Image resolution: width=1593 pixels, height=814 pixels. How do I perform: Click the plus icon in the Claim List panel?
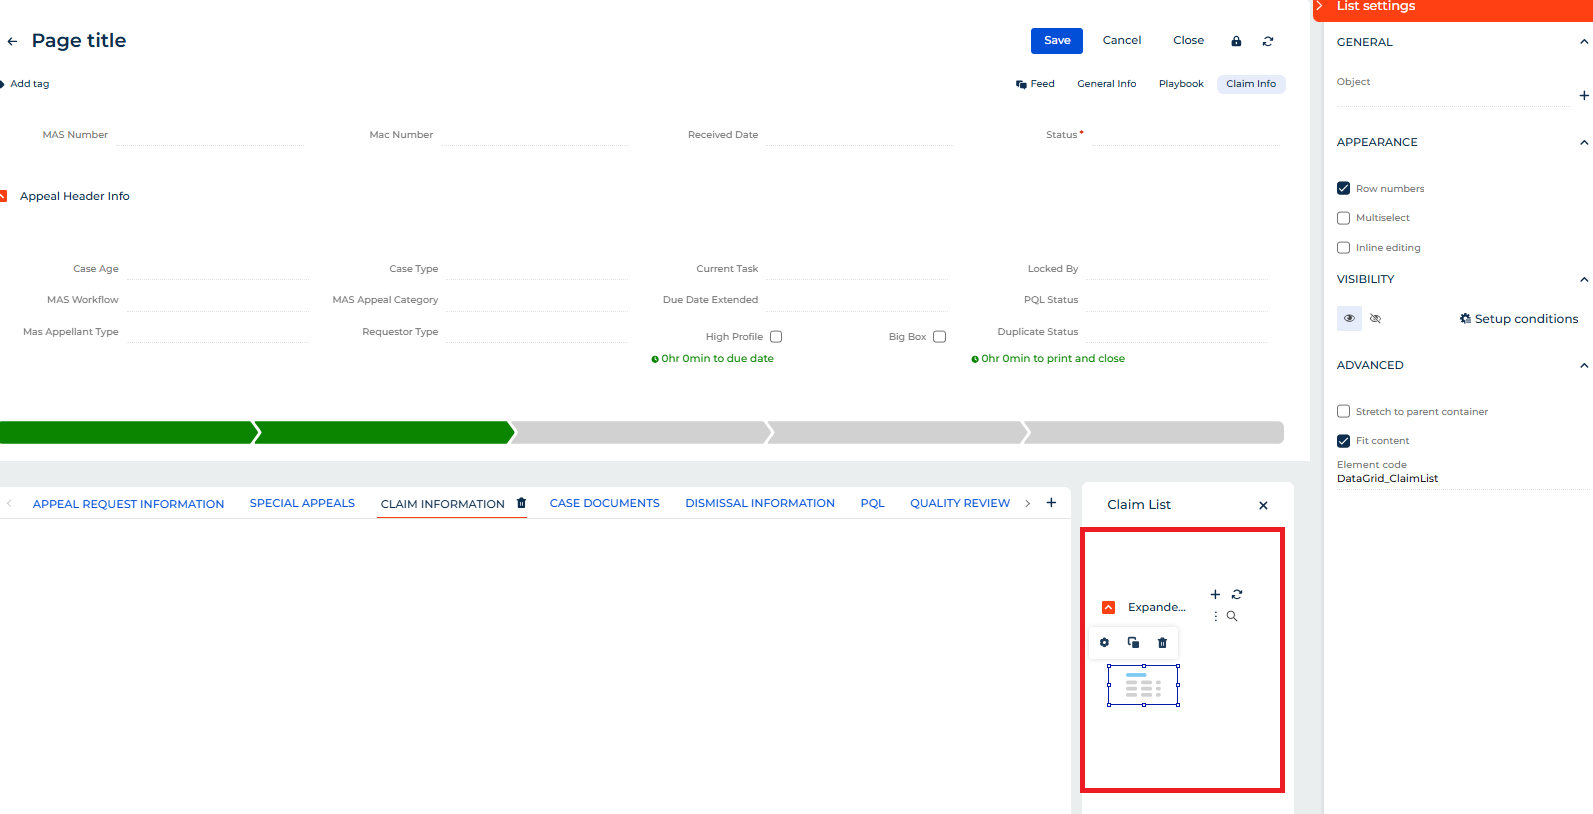[1215, 594]
